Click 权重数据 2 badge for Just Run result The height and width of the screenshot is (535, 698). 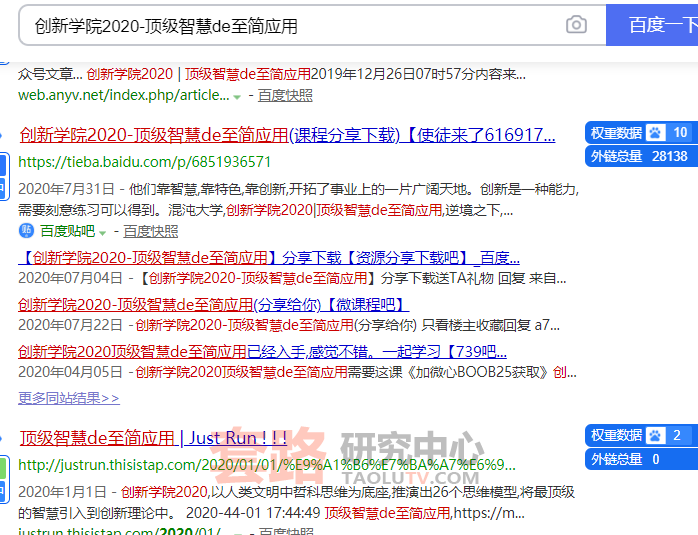pos(641,435)
